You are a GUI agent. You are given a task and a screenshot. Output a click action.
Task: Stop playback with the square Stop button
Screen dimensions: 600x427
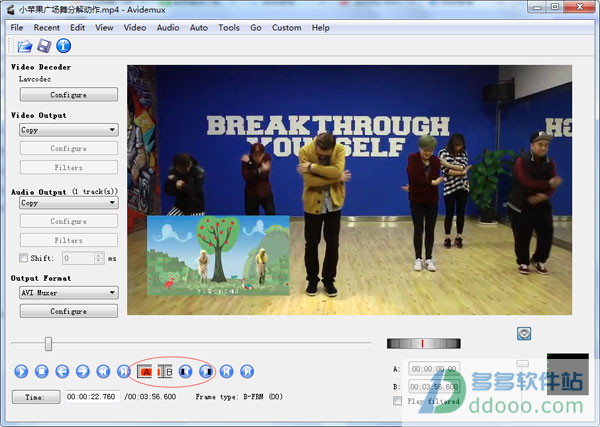point(42,371)
